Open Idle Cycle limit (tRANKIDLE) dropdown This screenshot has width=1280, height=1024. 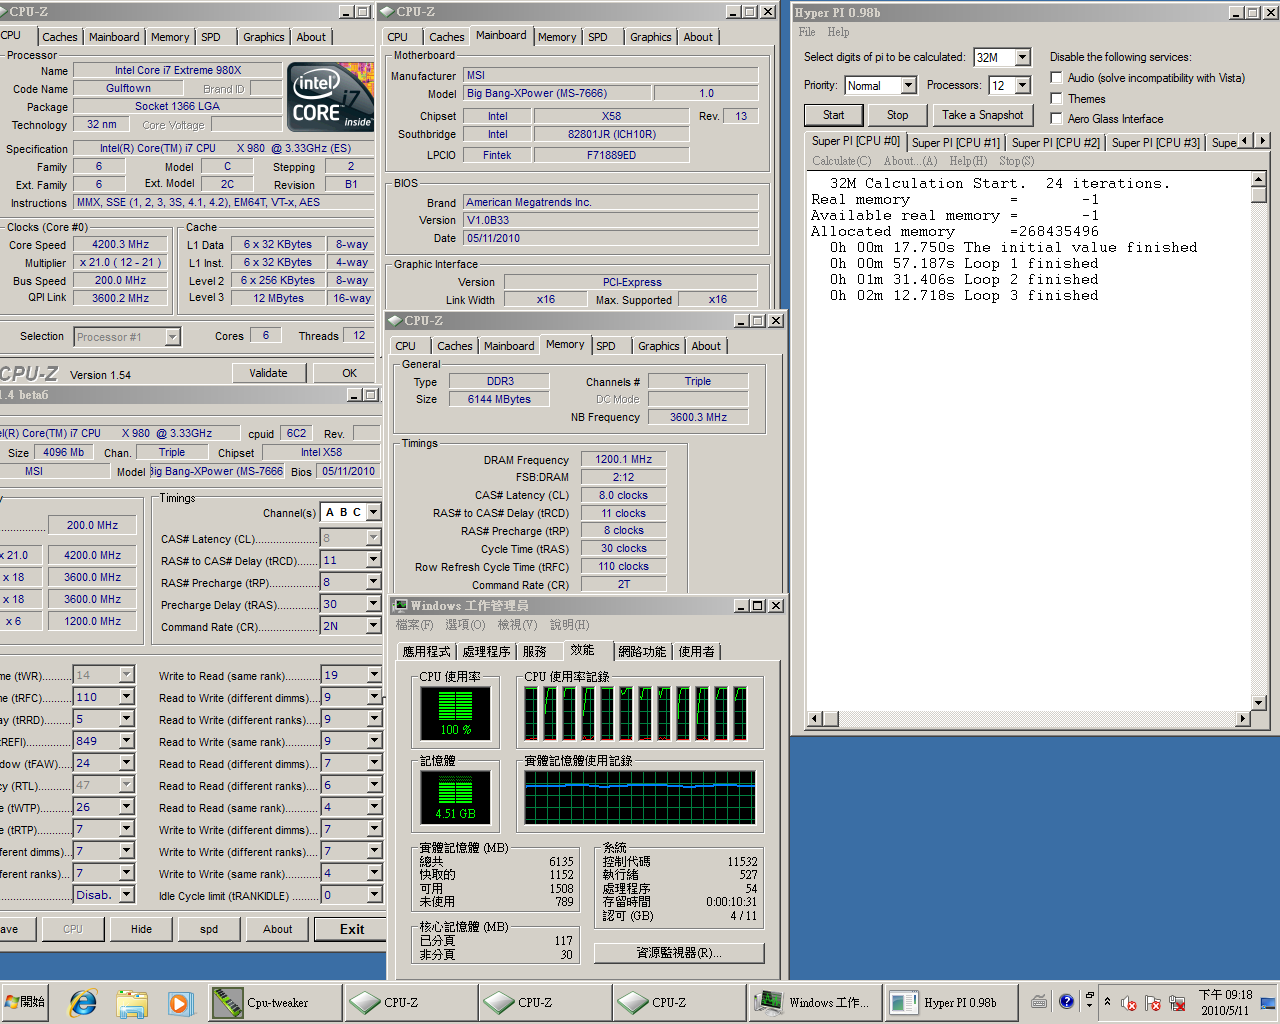click(x=374, y=895)
